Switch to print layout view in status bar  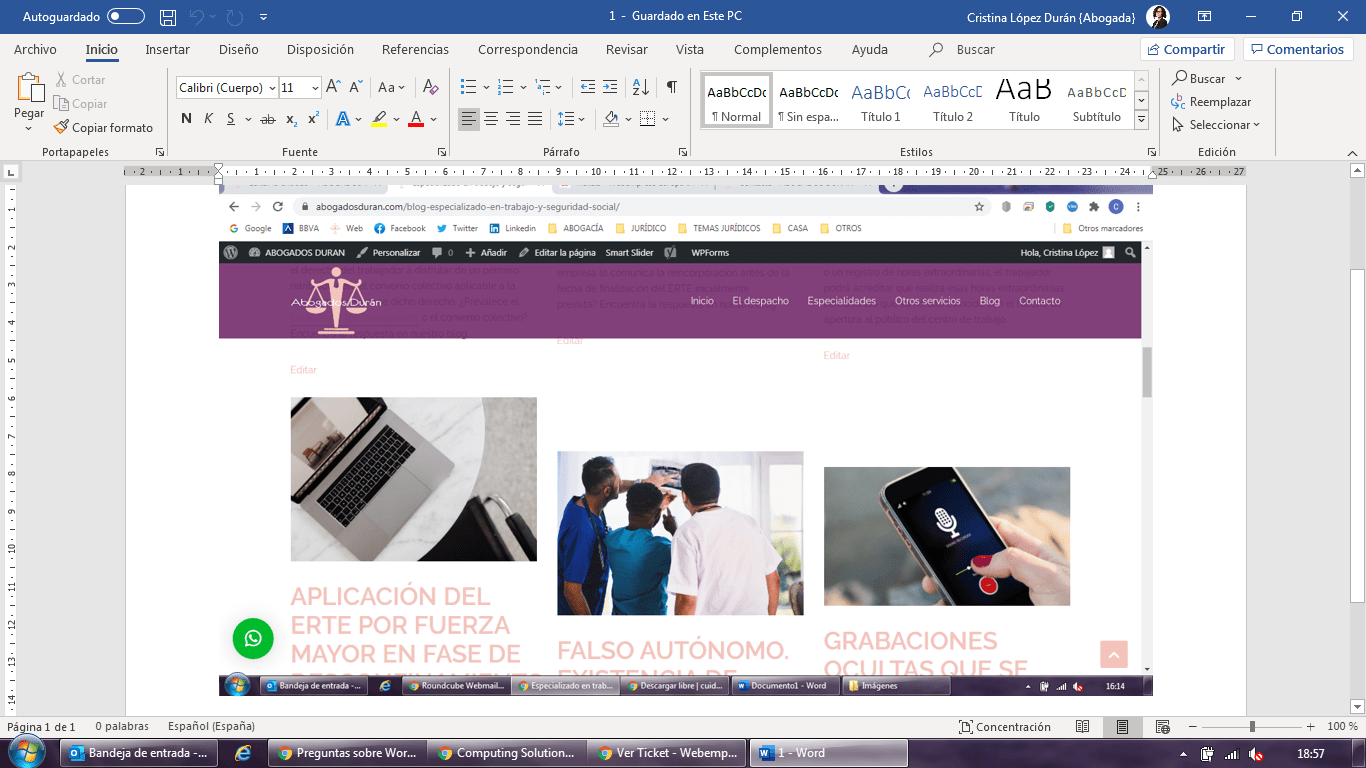click(x=1123, y=727)
